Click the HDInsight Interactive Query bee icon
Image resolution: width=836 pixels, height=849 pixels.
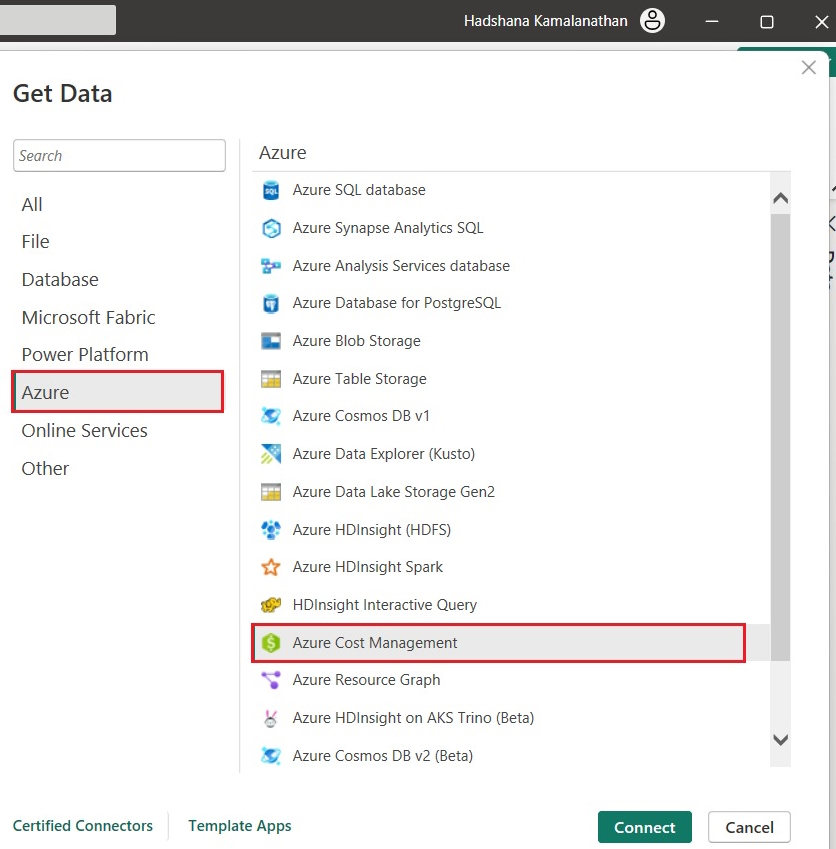pos(271,605)
